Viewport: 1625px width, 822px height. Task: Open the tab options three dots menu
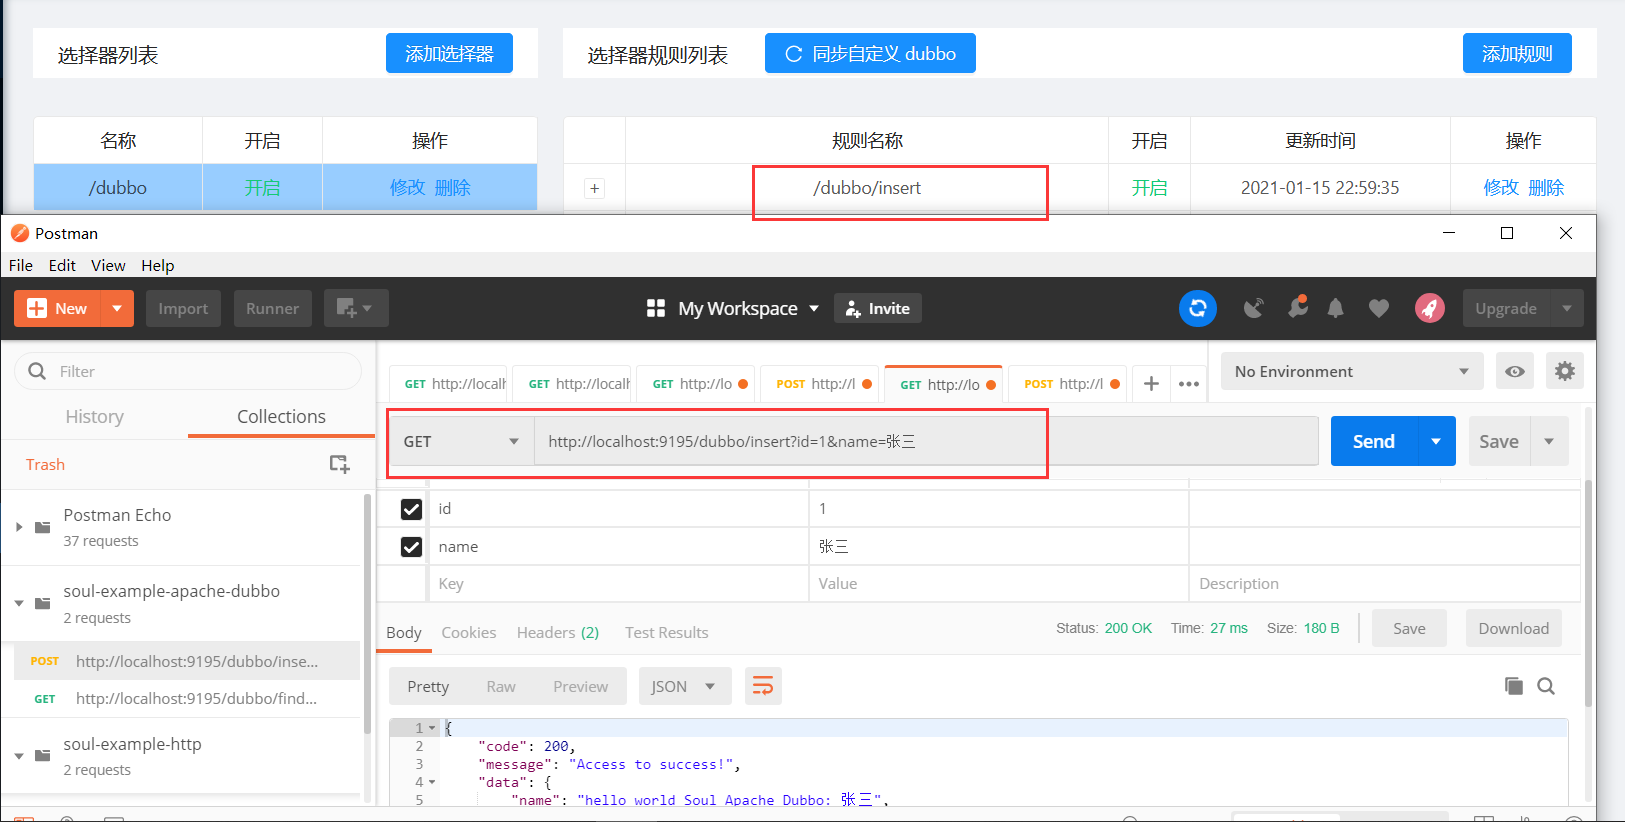1189,384
